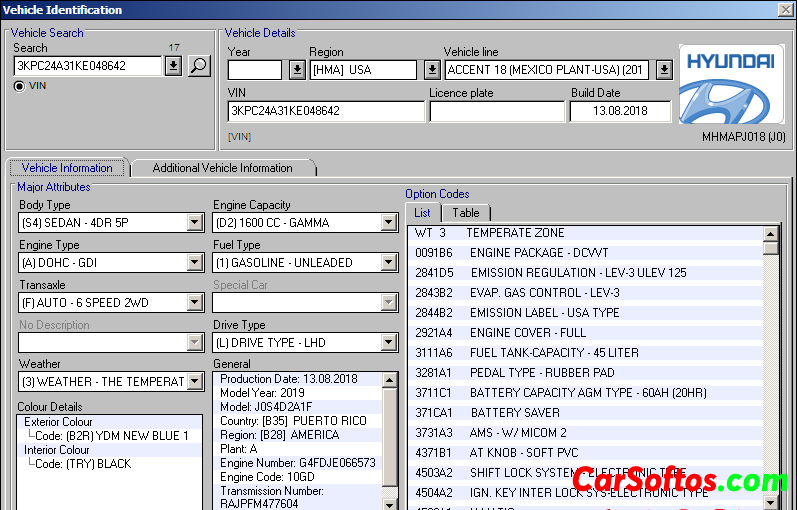Click the Build Date field

click(x=619, y=111)
